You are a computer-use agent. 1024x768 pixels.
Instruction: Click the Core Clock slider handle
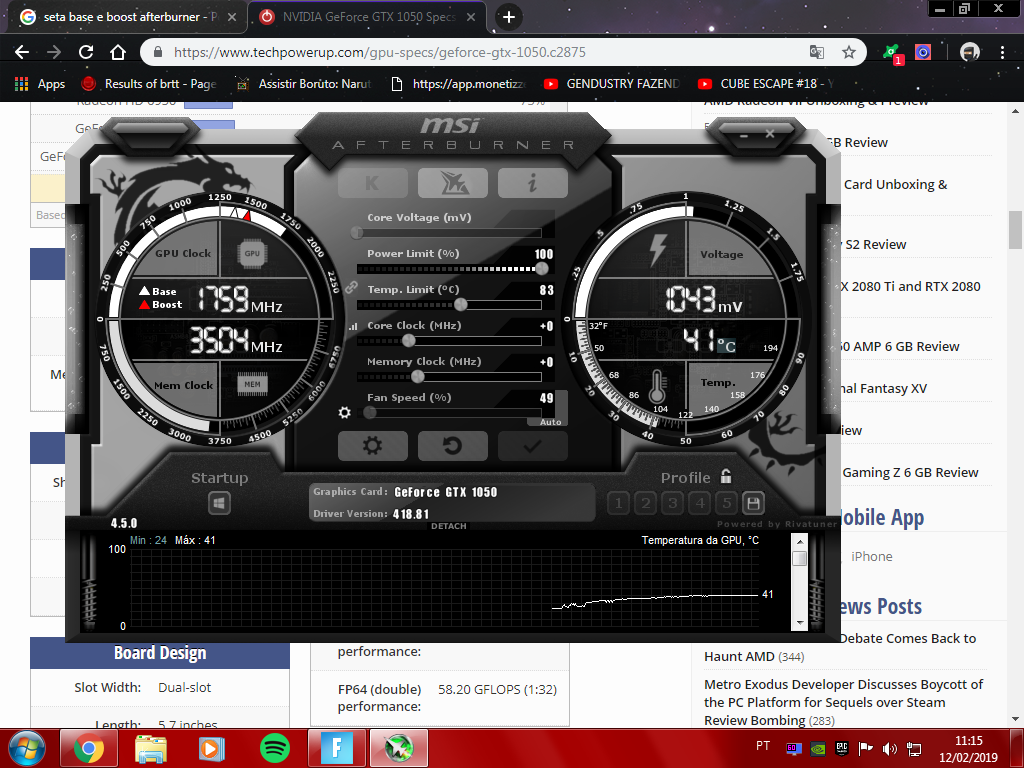(409, 340)
